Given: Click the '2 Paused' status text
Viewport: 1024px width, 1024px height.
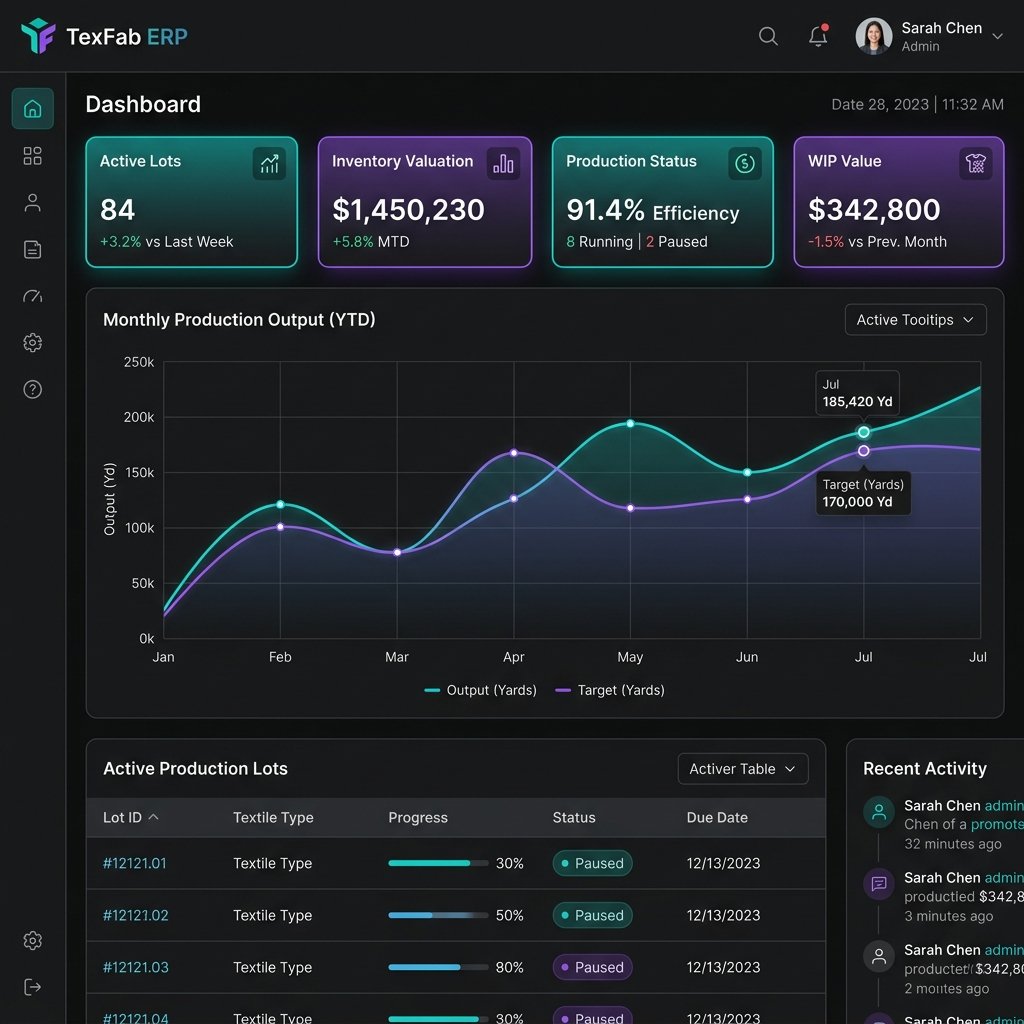Looking at the screenshot, I should point(677,242).
